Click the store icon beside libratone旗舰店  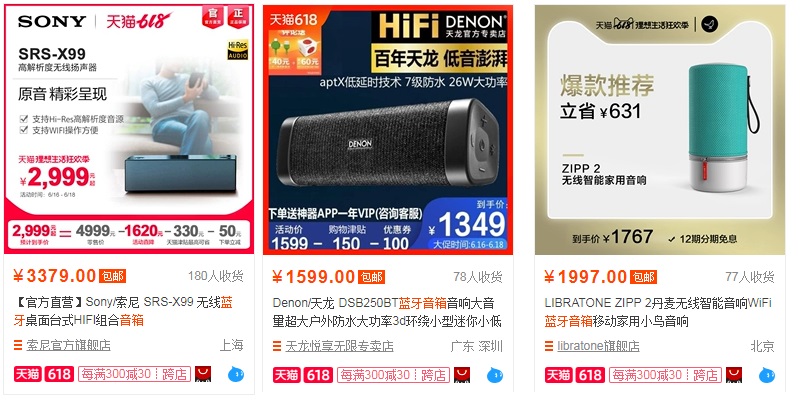(549, 346)
